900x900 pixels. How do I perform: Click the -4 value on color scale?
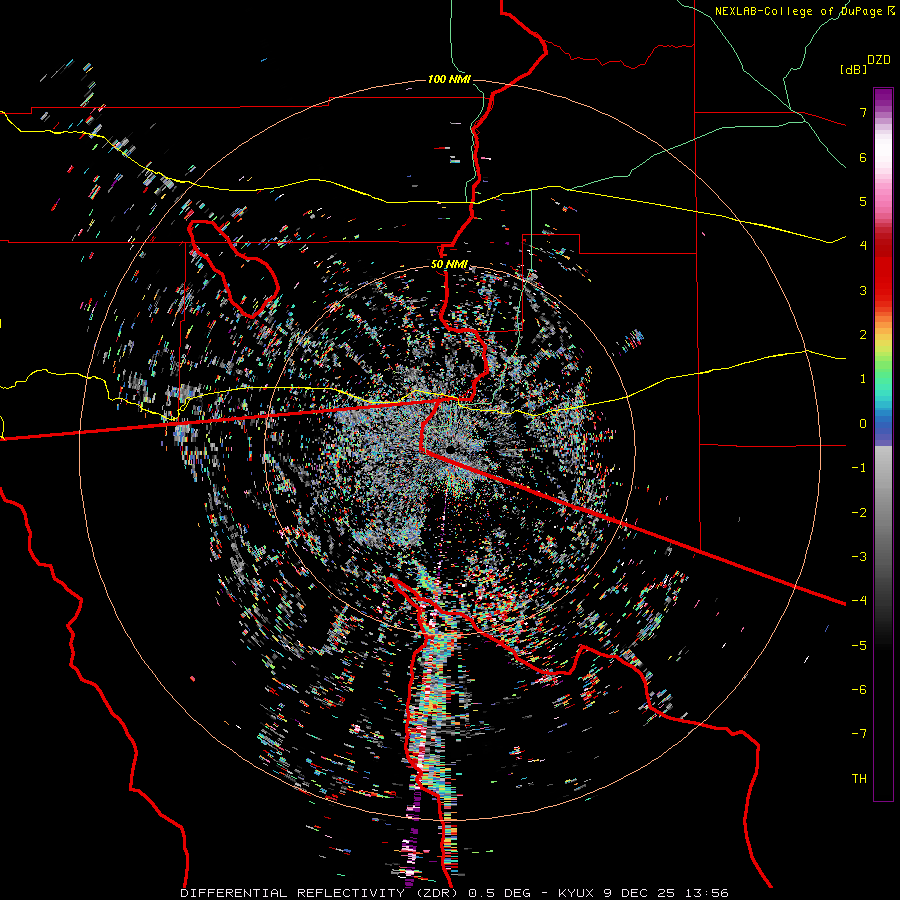pos(859,600)
